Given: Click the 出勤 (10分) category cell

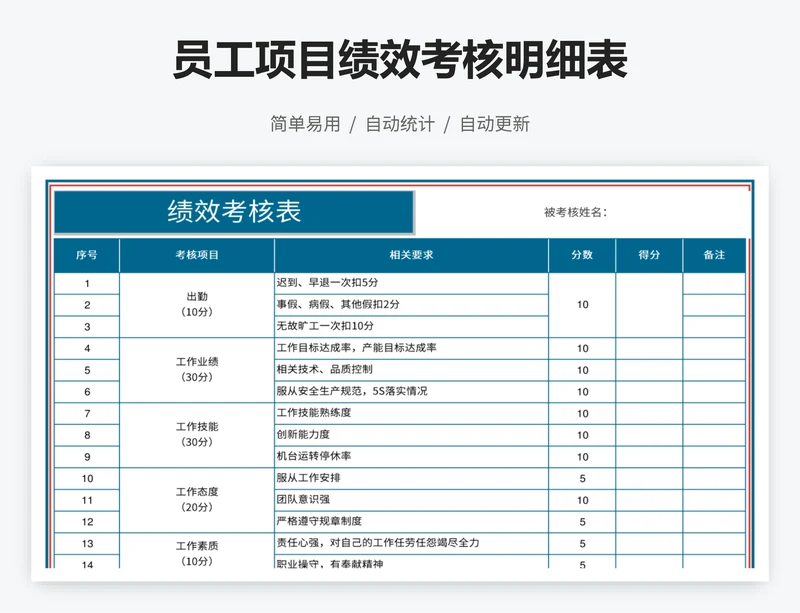Looking at the screenshot, I should coord(197,304).
